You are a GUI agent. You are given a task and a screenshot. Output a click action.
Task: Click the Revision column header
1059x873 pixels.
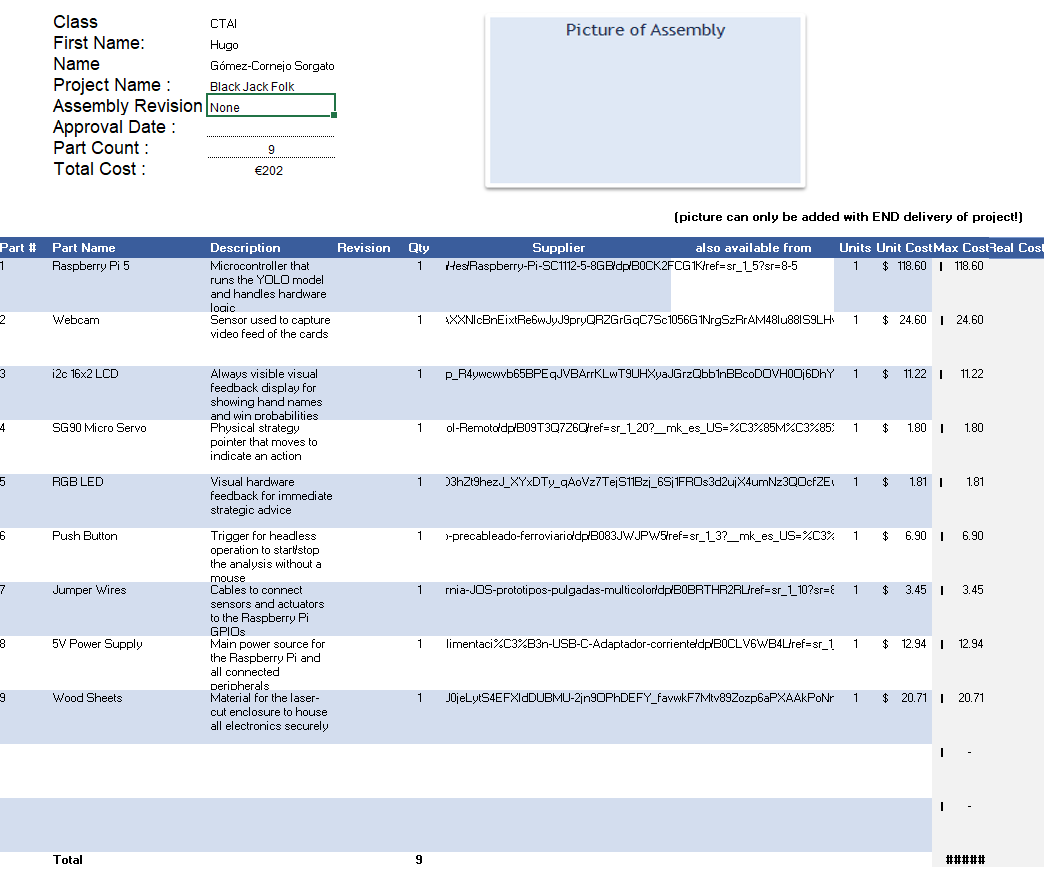click(364, 248)
